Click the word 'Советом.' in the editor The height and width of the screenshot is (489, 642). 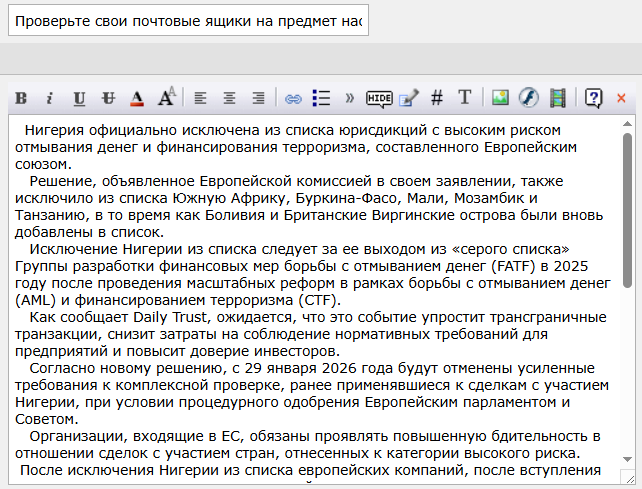tap(46, 419)
